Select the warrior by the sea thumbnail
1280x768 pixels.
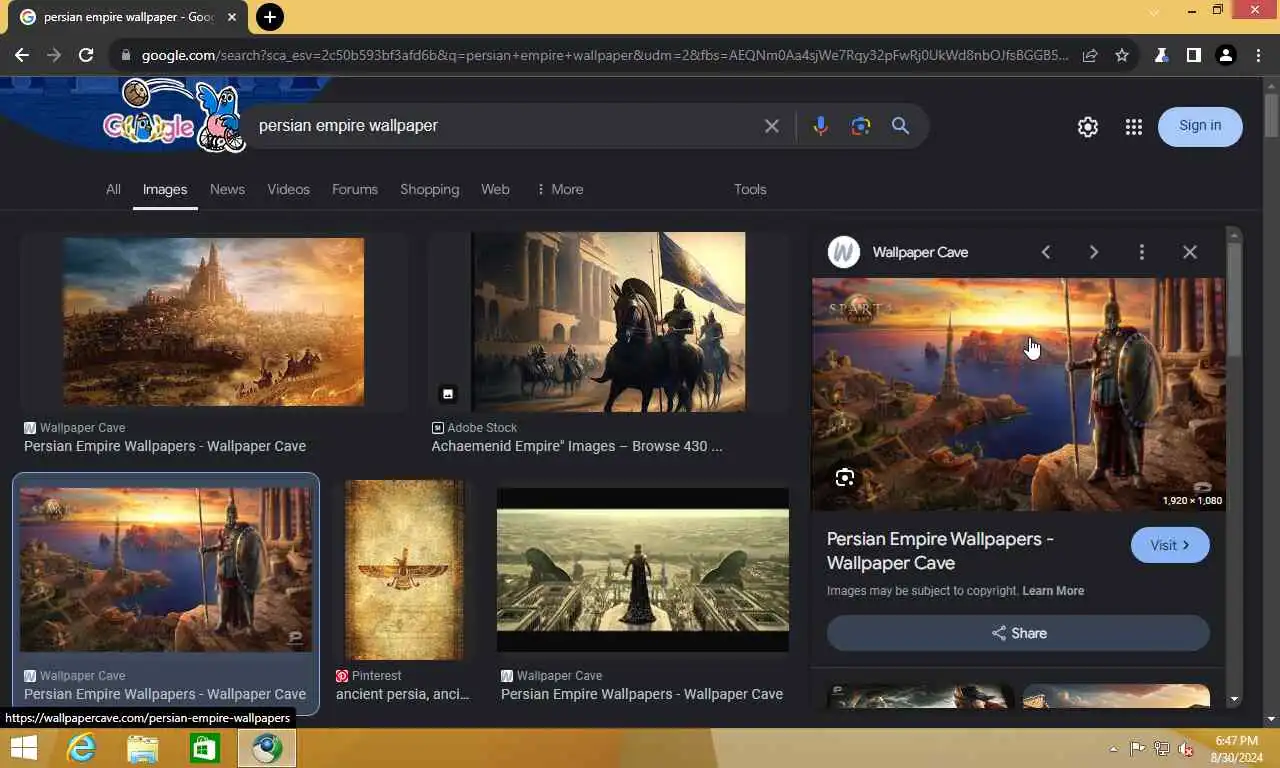point(166,570)
